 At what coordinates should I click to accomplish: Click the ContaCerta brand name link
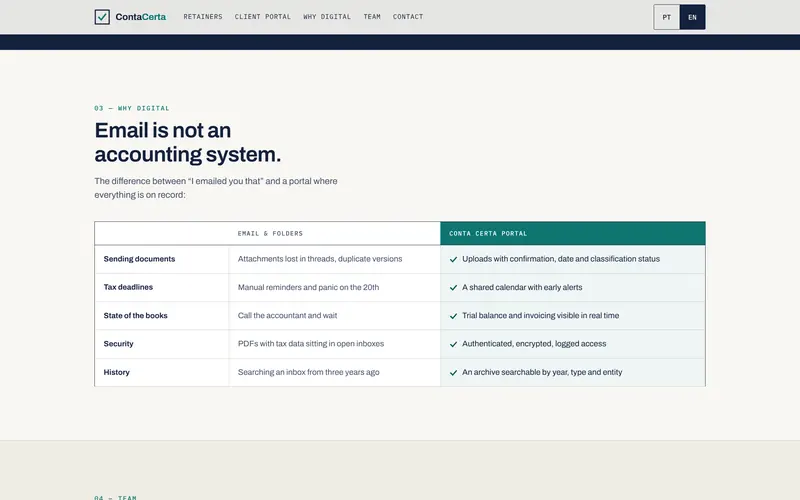[140, 17]
